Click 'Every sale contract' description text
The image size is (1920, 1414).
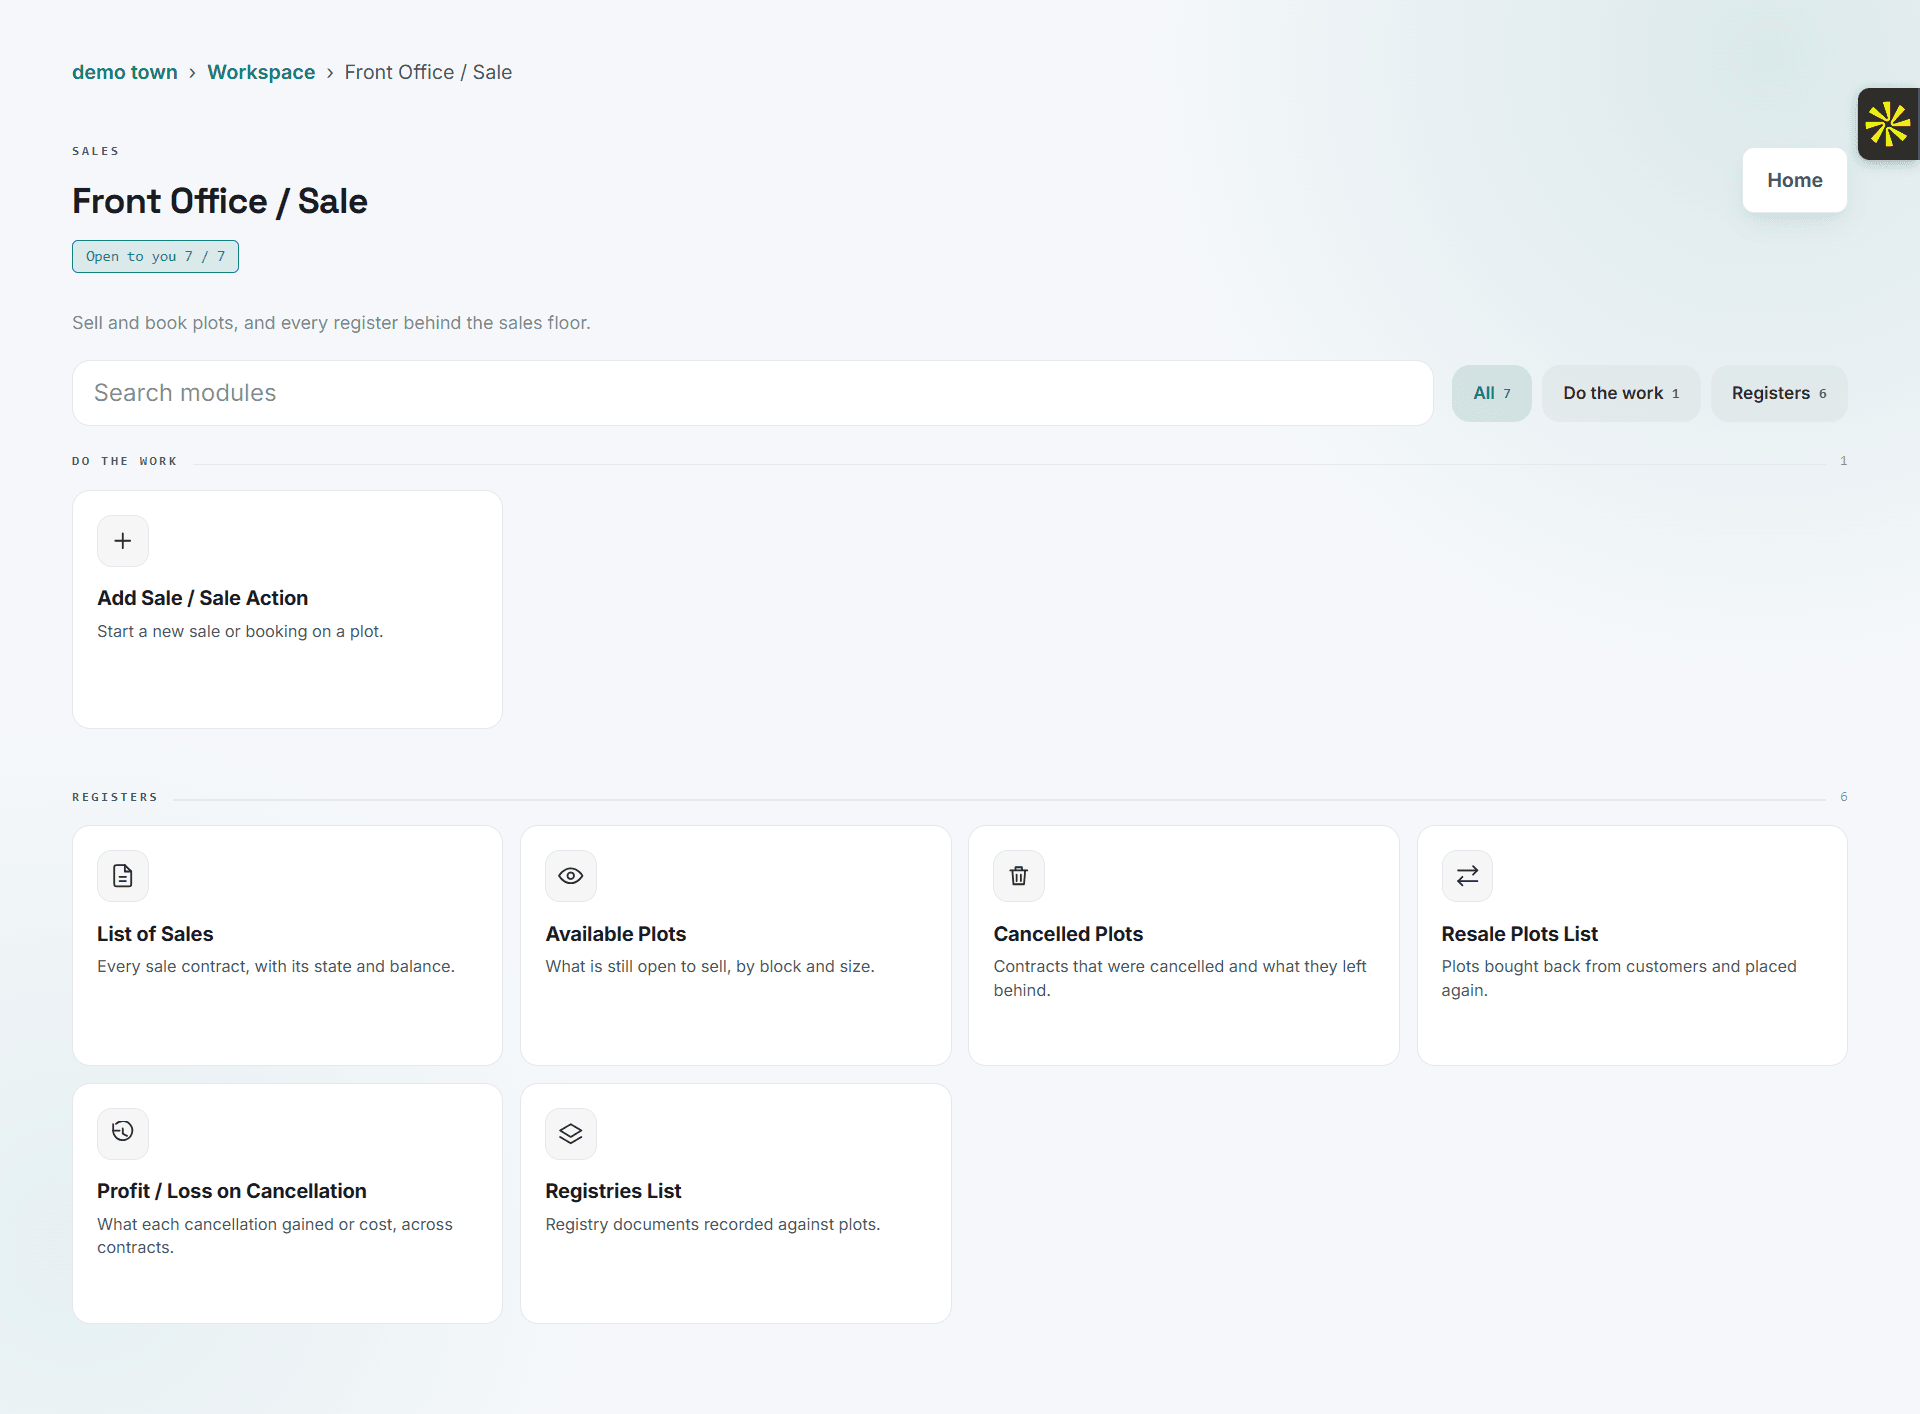pyautogui.click(x=276, y=966)
